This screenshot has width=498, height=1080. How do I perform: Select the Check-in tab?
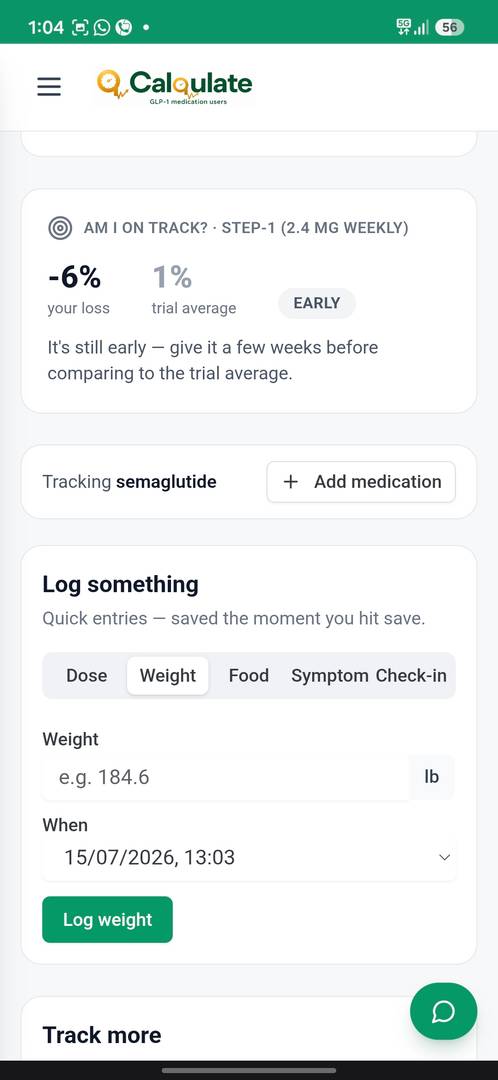[x=411, y=676]
